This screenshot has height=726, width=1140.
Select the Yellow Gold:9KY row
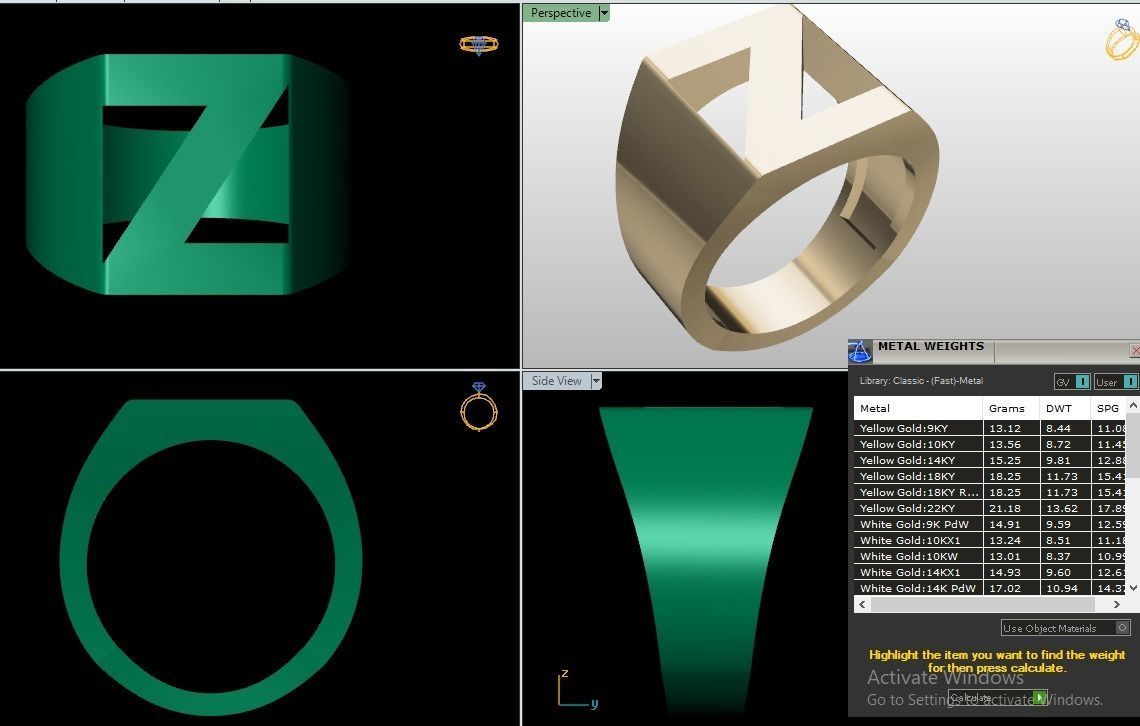(990, 428)
